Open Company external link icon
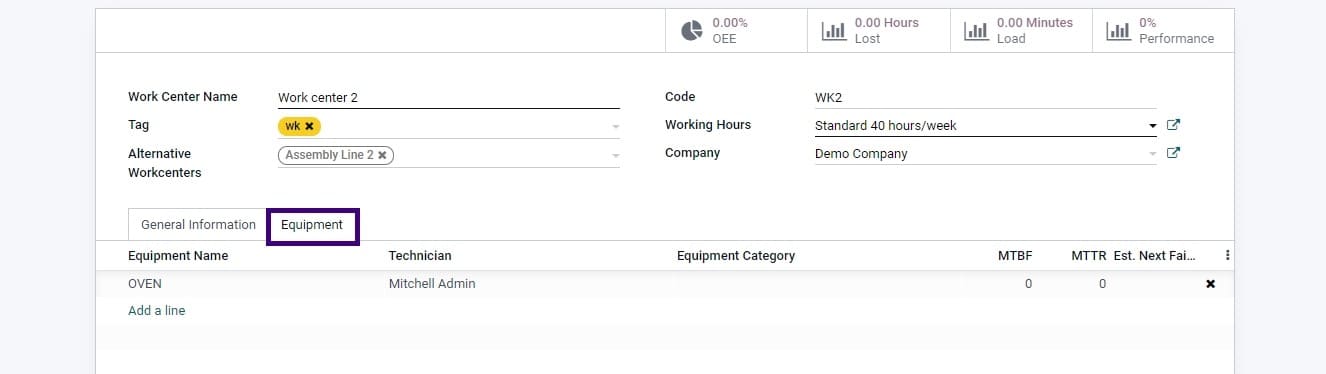Image resolution: width=1326 pixels, height=374 pixels. point(1174,153)
